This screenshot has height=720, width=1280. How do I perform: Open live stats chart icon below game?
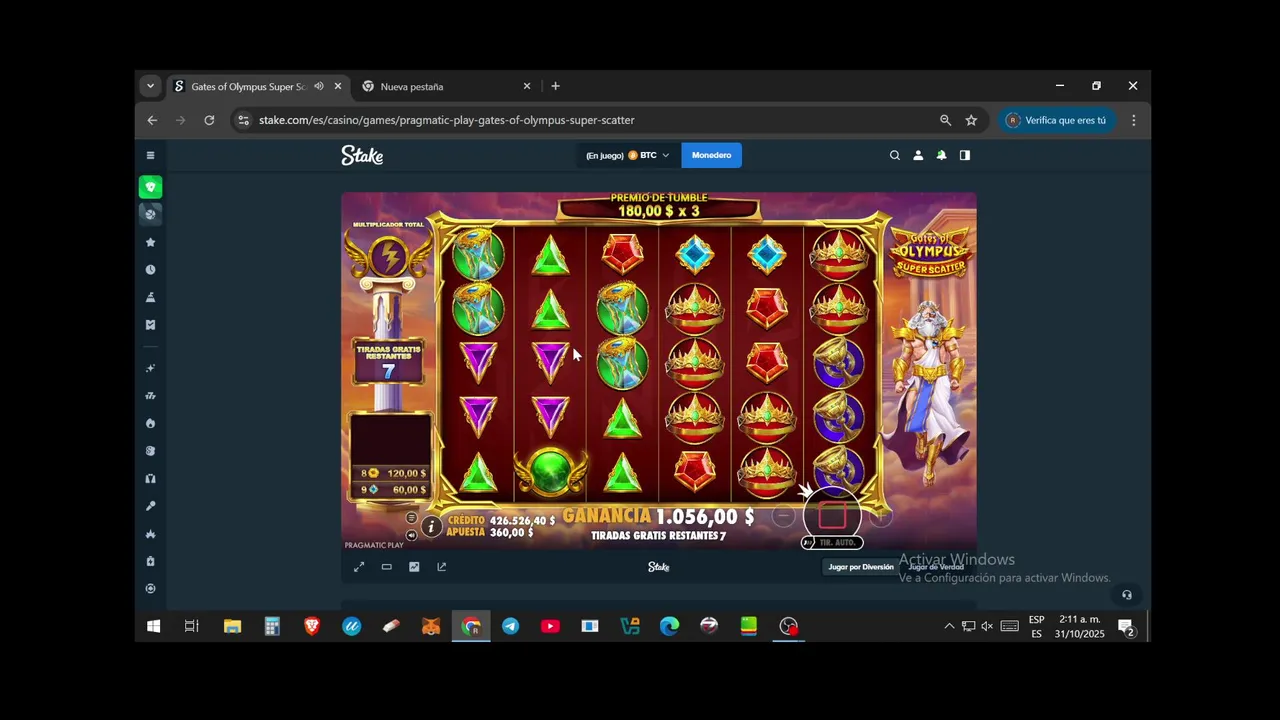point(414,567)
